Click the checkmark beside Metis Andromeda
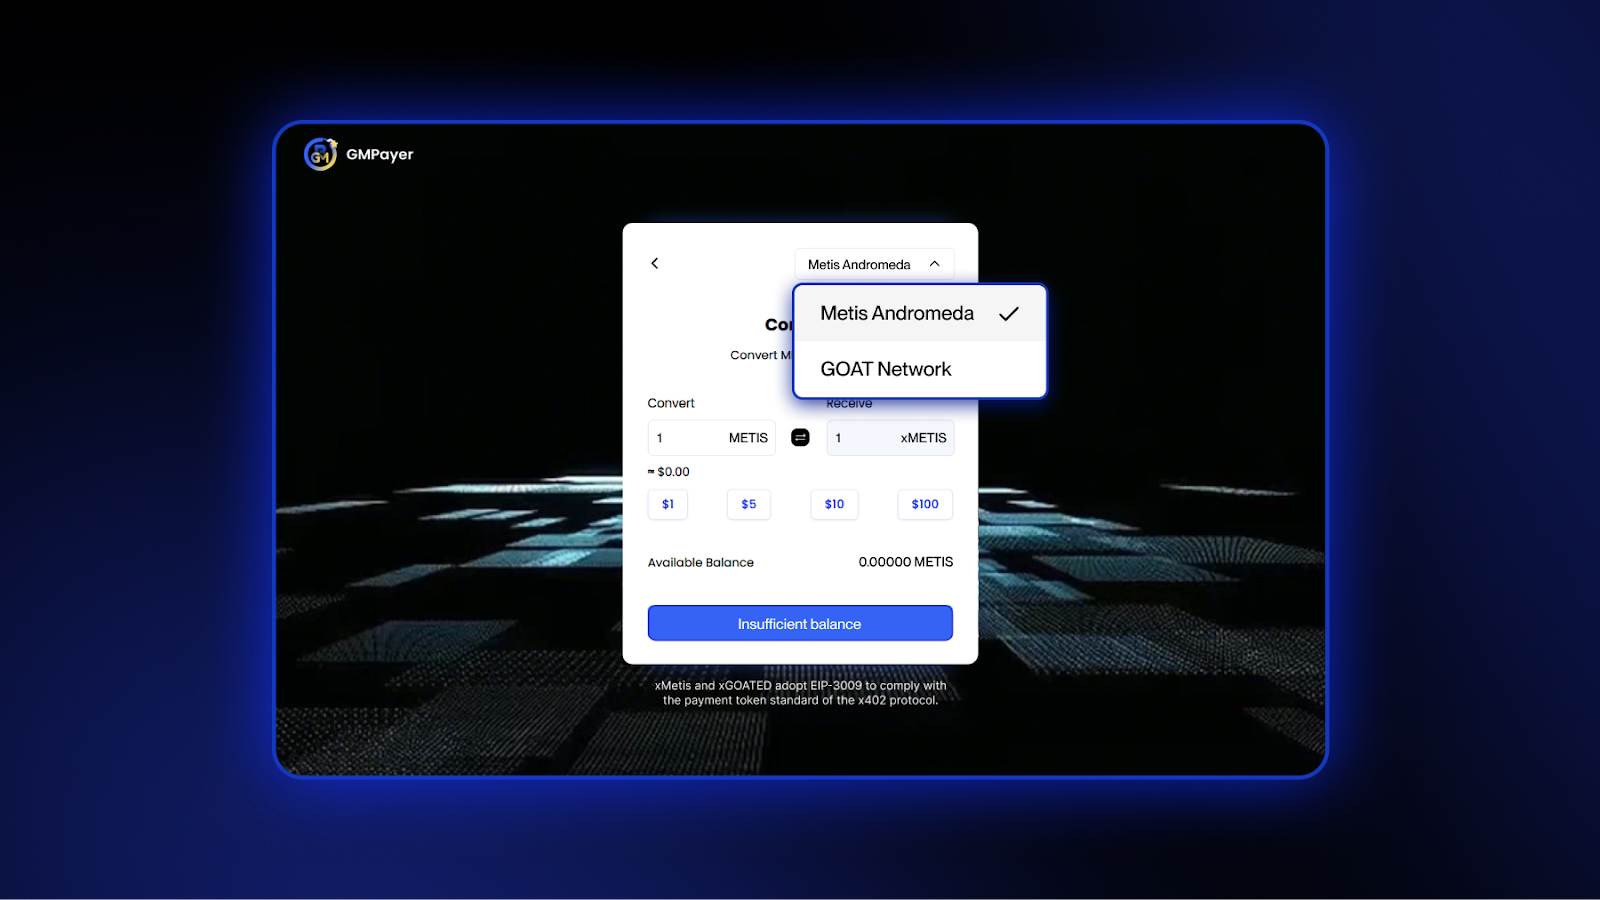Image resolution: width=1600 pixels, height=900 pixels. 1009,313
